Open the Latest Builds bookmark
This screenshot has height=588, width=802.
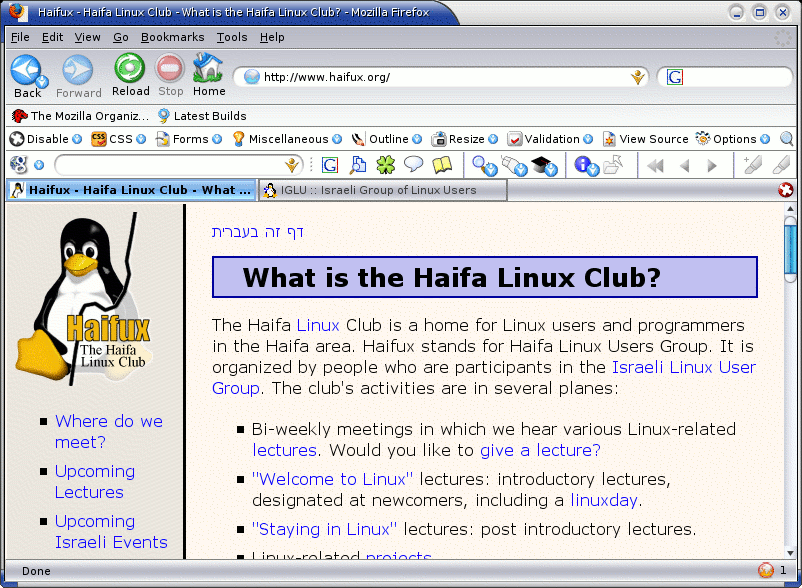click(202, 116)
